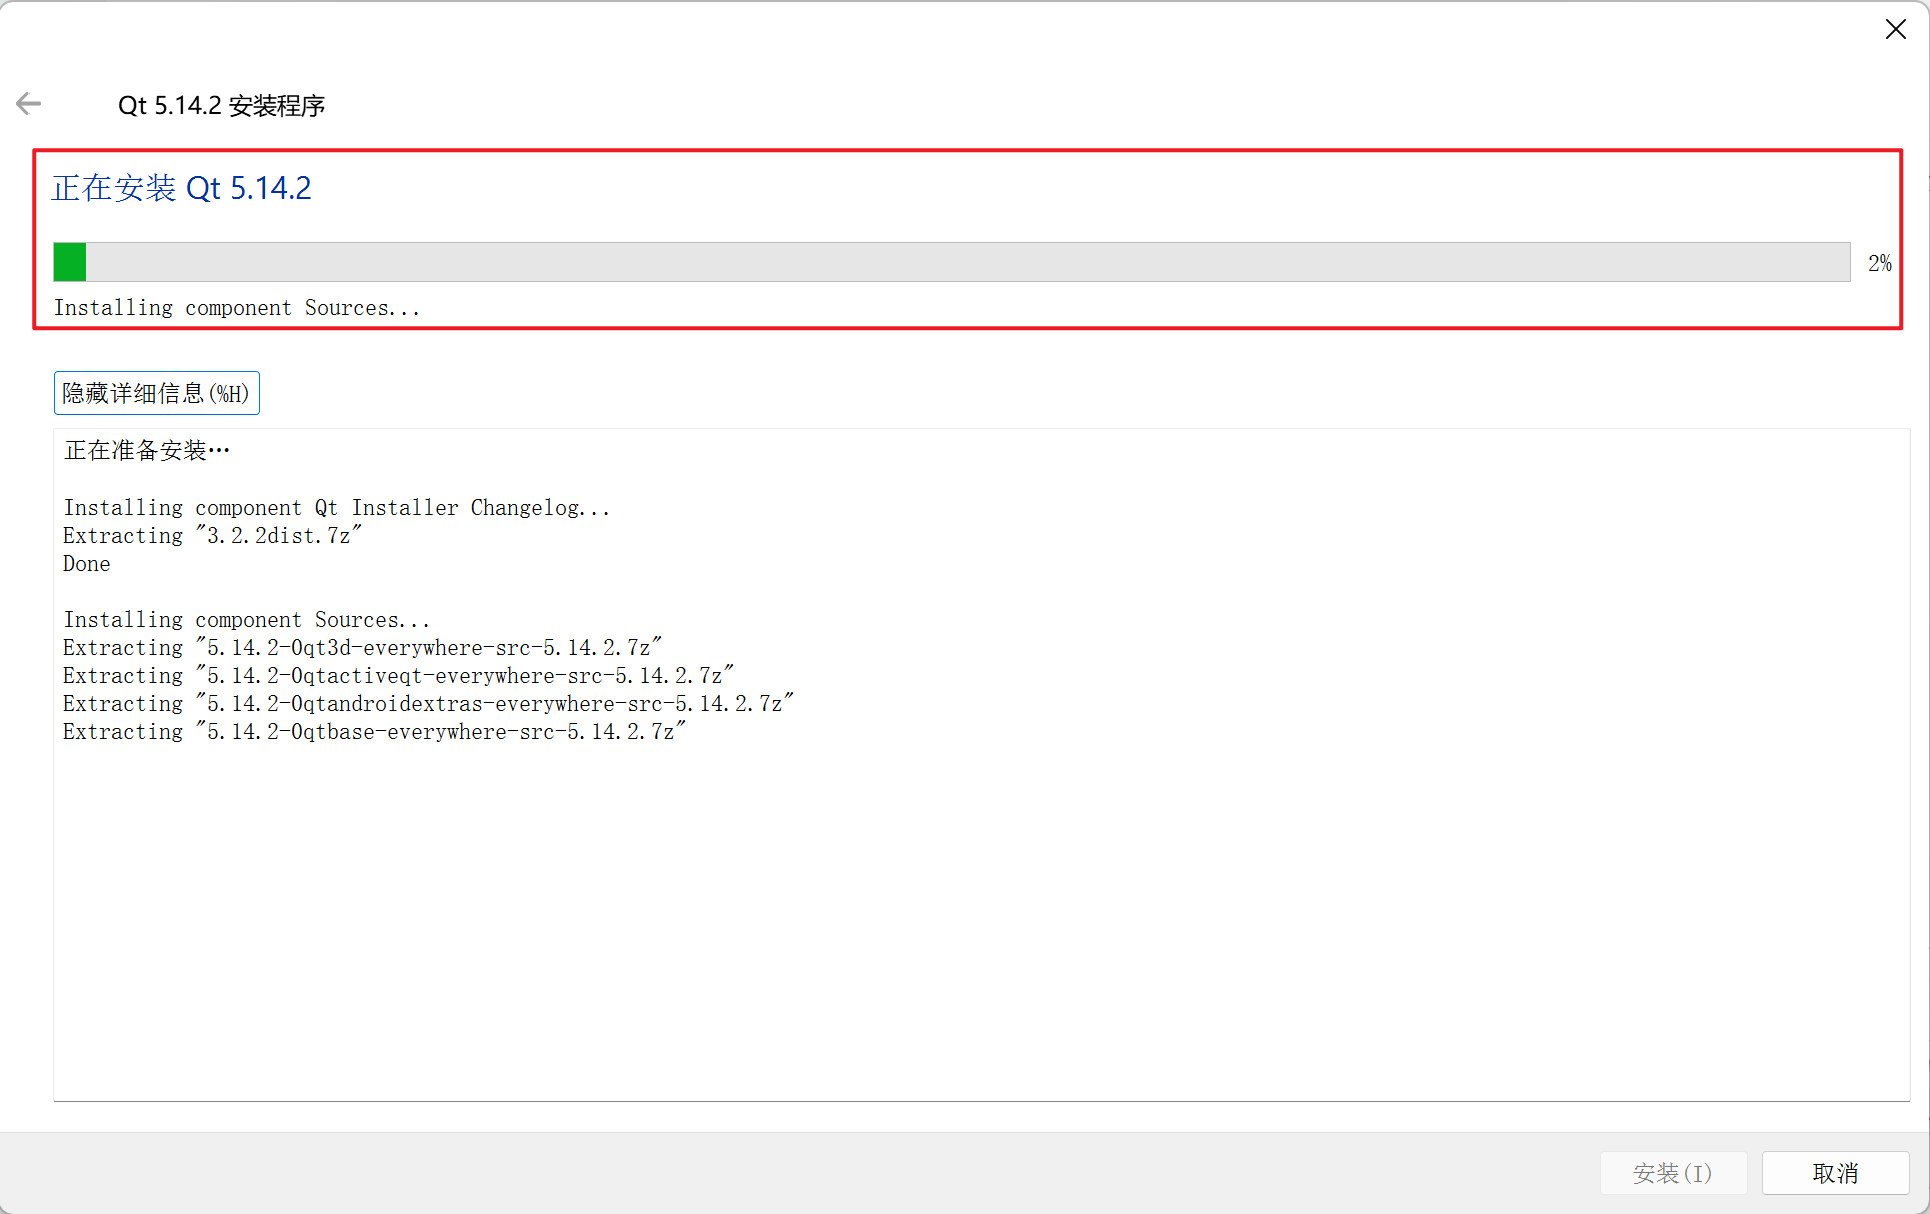This screenshot has width=1930, height=1214.
Task: Click the 2% progress percentage label
Action: 1879,263
